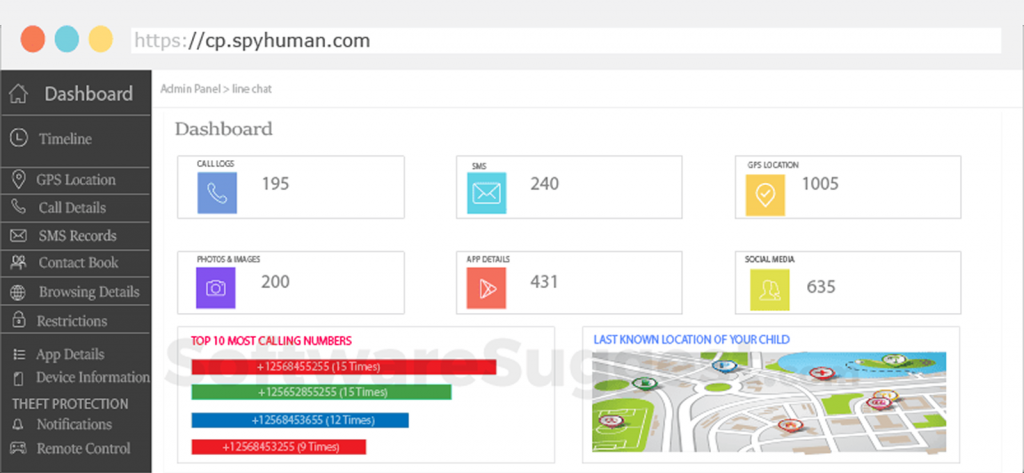Viewport: 1024px width, 473px height.
Task: Click the SMS envelope icon tile
Action: pyautogui.click(x=487, y=193)
